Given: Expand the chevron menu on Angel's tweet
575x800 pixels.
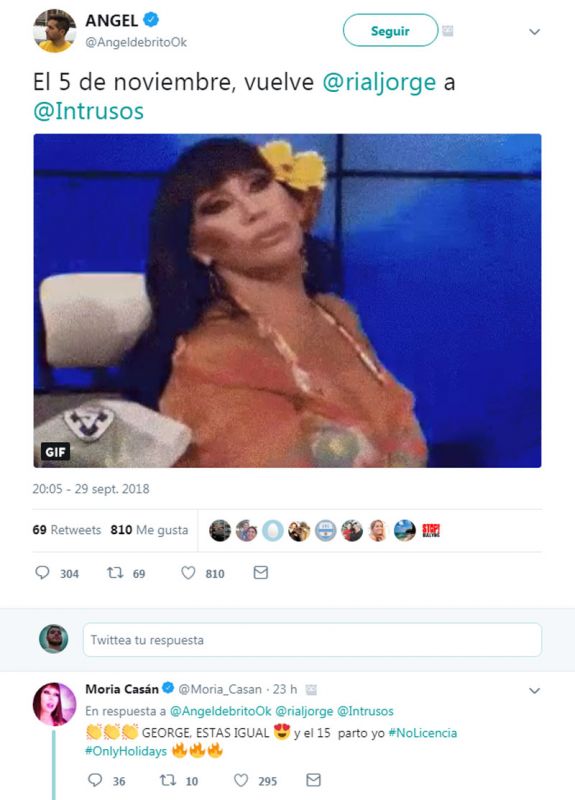Looking at the screenshot, I should [x=534, y=32].
